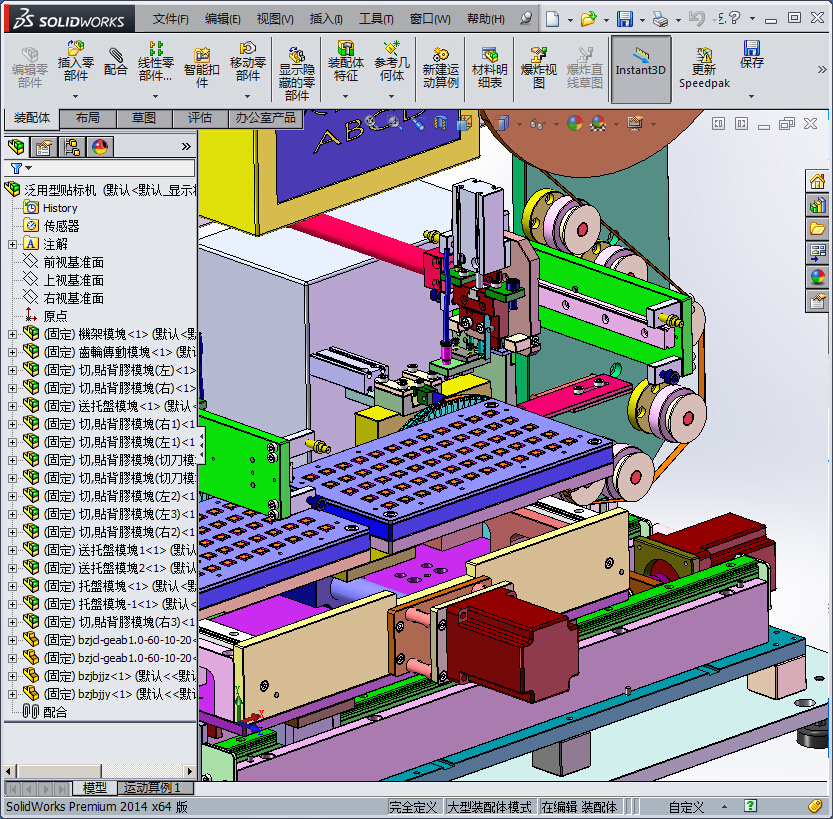The height and width of the screenshot is (819, 833).
Task: Select the Mate (配合) paperclip tool
Action: pyautogui.click(x=115, y=61)
